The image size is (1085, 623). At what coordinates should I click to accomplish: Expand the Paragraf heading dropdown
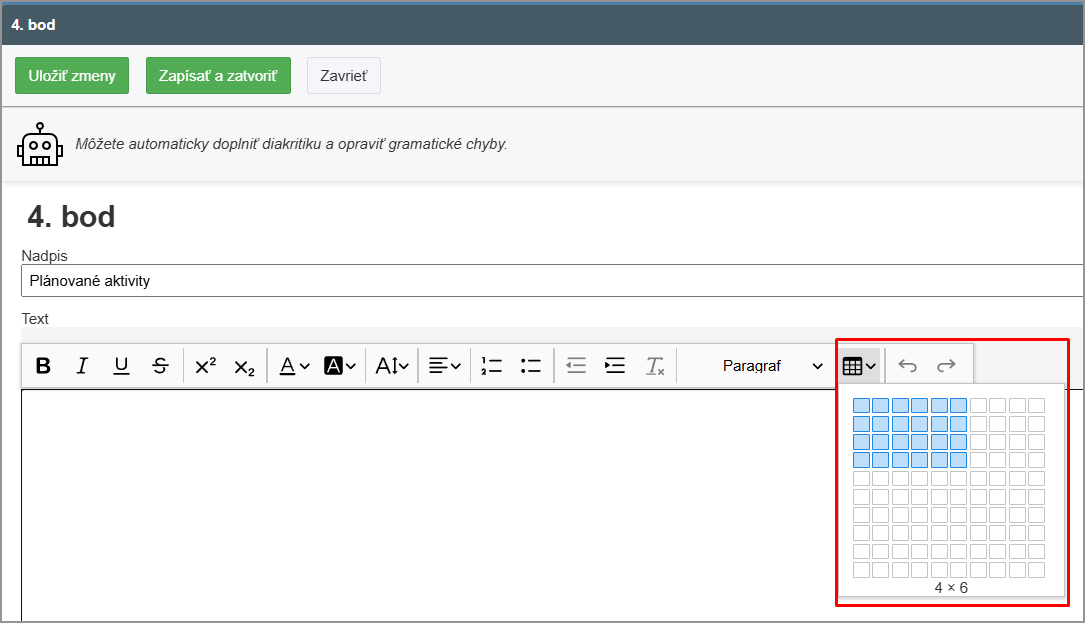click(772, 366)
